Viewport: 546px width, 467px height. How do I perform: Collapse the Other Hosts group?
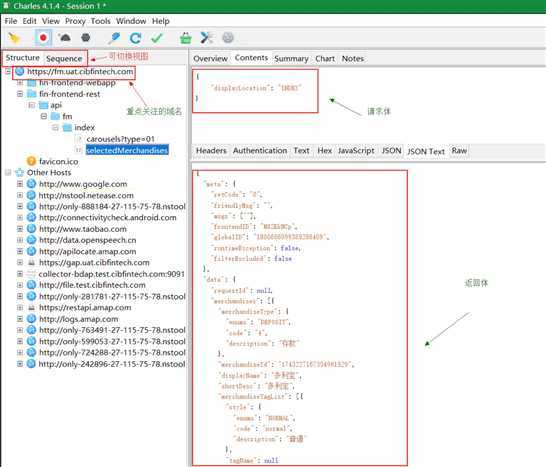8,172
